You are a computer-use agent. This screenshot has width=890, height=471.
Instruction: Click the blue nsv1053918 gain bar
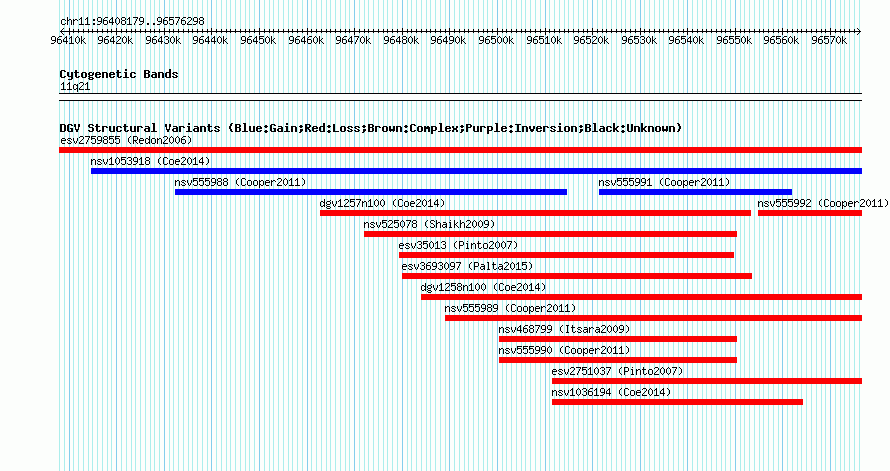pyautogui.click(x=476, y=171)
